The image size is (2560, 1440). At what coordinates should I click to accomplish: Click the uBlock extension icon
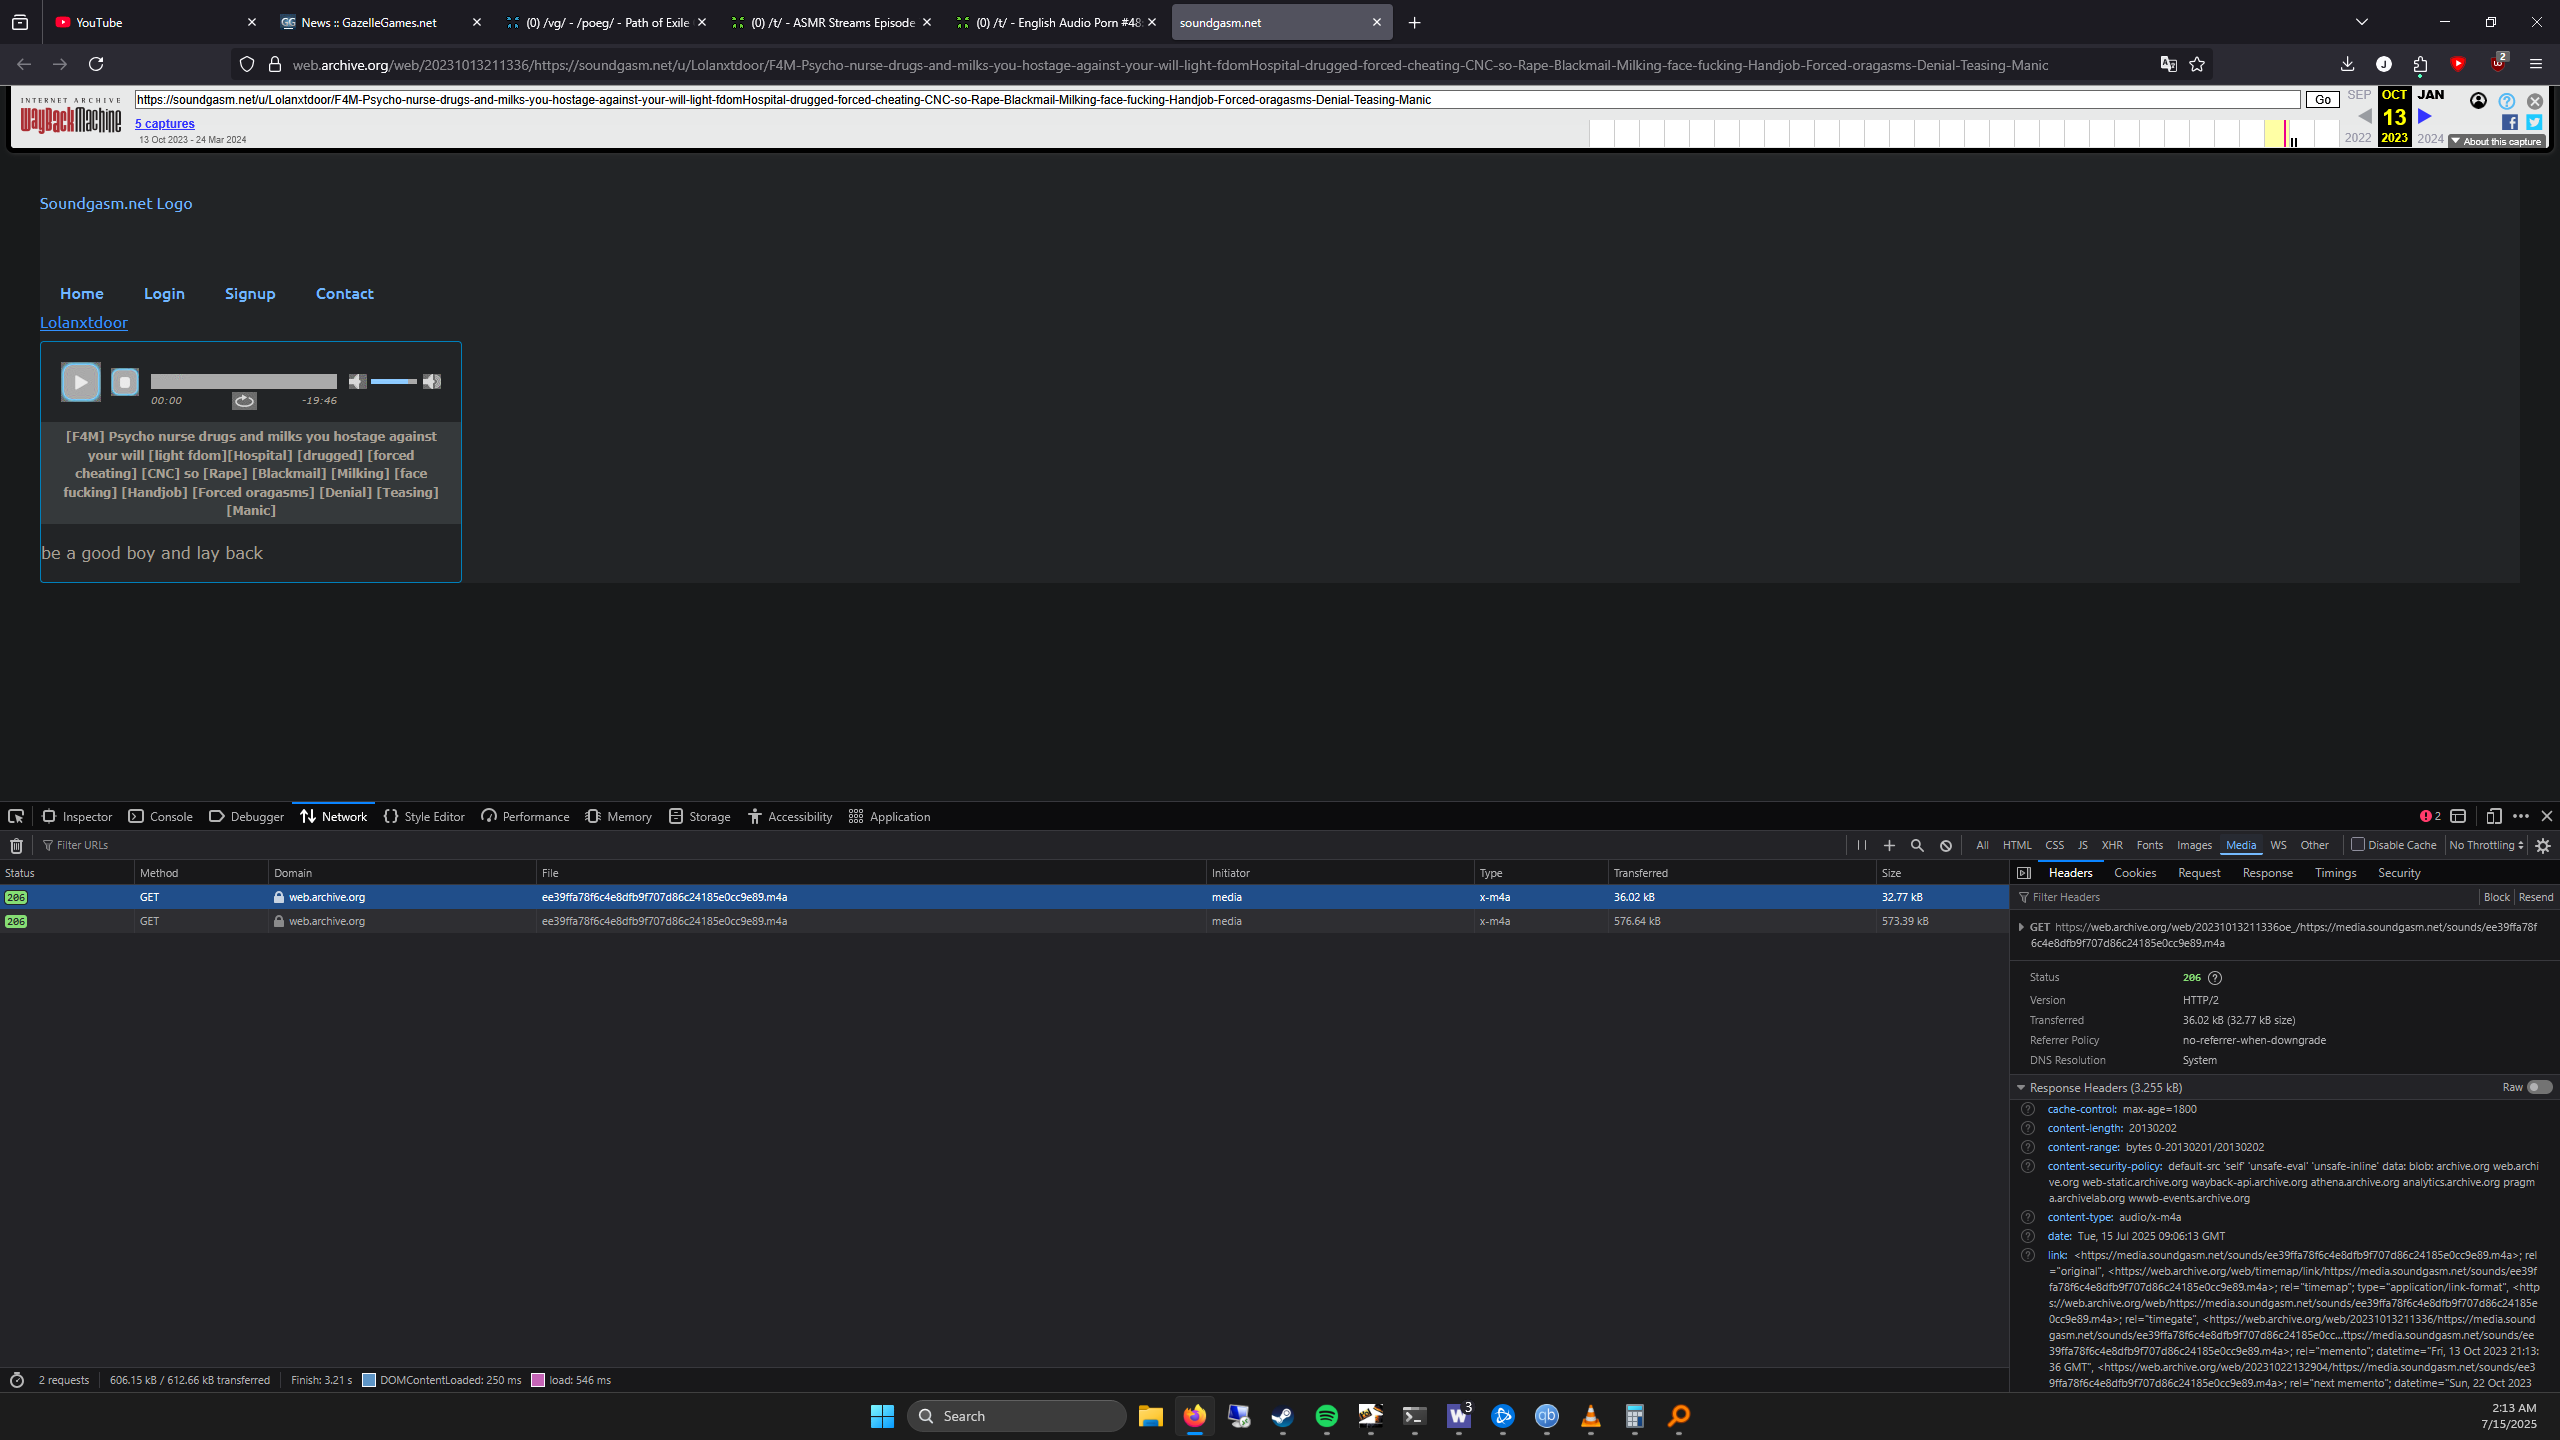(x=2498, y=63)
